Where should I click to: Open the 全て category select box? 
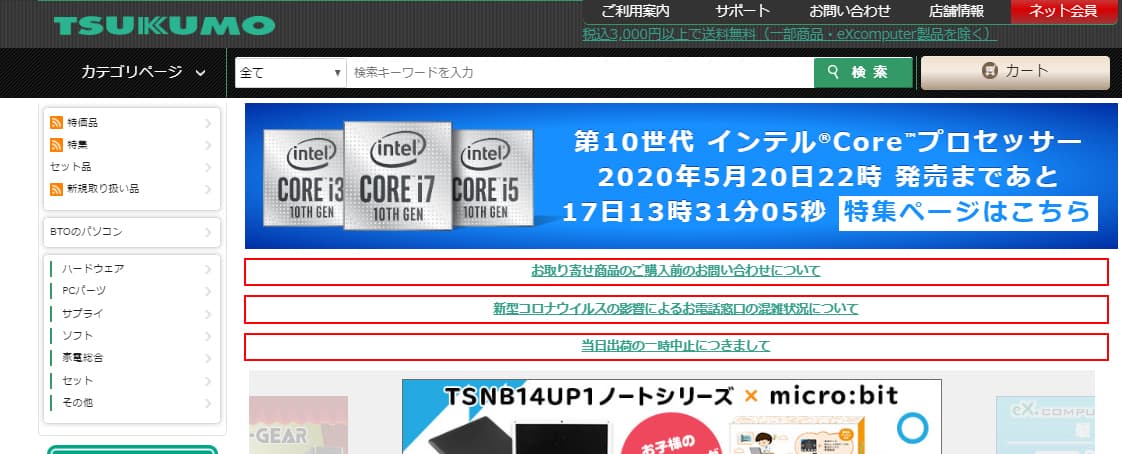291,72
